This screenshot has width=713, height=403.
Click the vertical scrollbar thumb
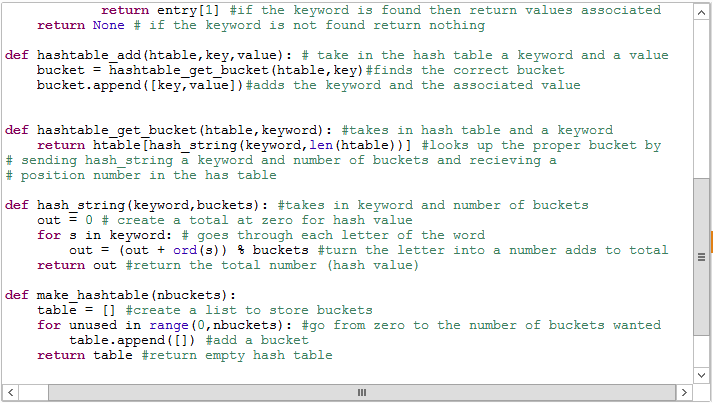pyautogui.click(x=700, y=257)
